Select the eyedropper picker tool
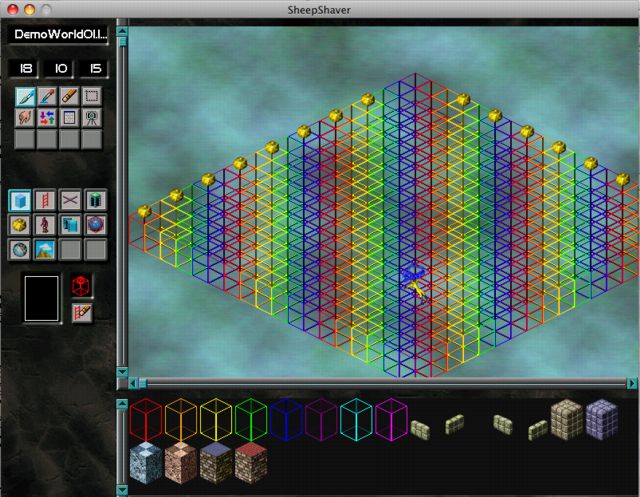This screenshot has height=497, width=640. [47, 96]
